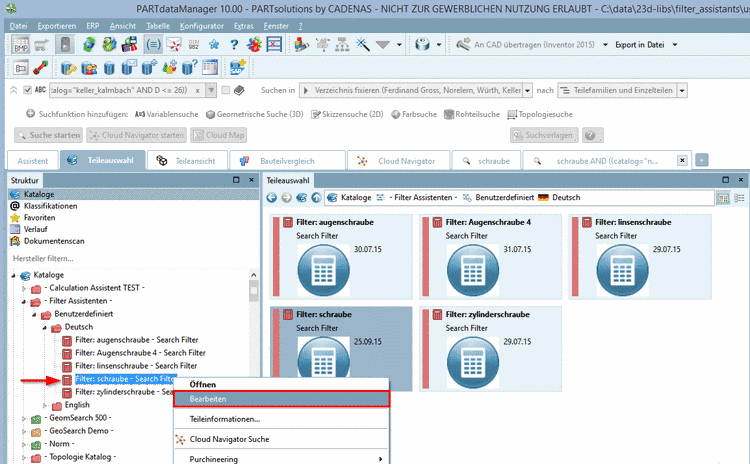The height and width of the screenshot is (464, 750).
Task: Click the help icon next to Suchvorlagen
Action: pos(592,135)
